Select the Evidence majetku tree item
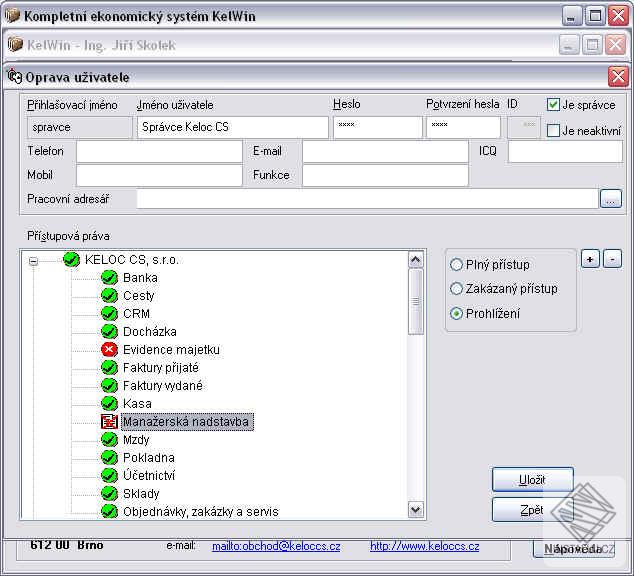This screenshot has height=576, width=634. click(171, 350)
